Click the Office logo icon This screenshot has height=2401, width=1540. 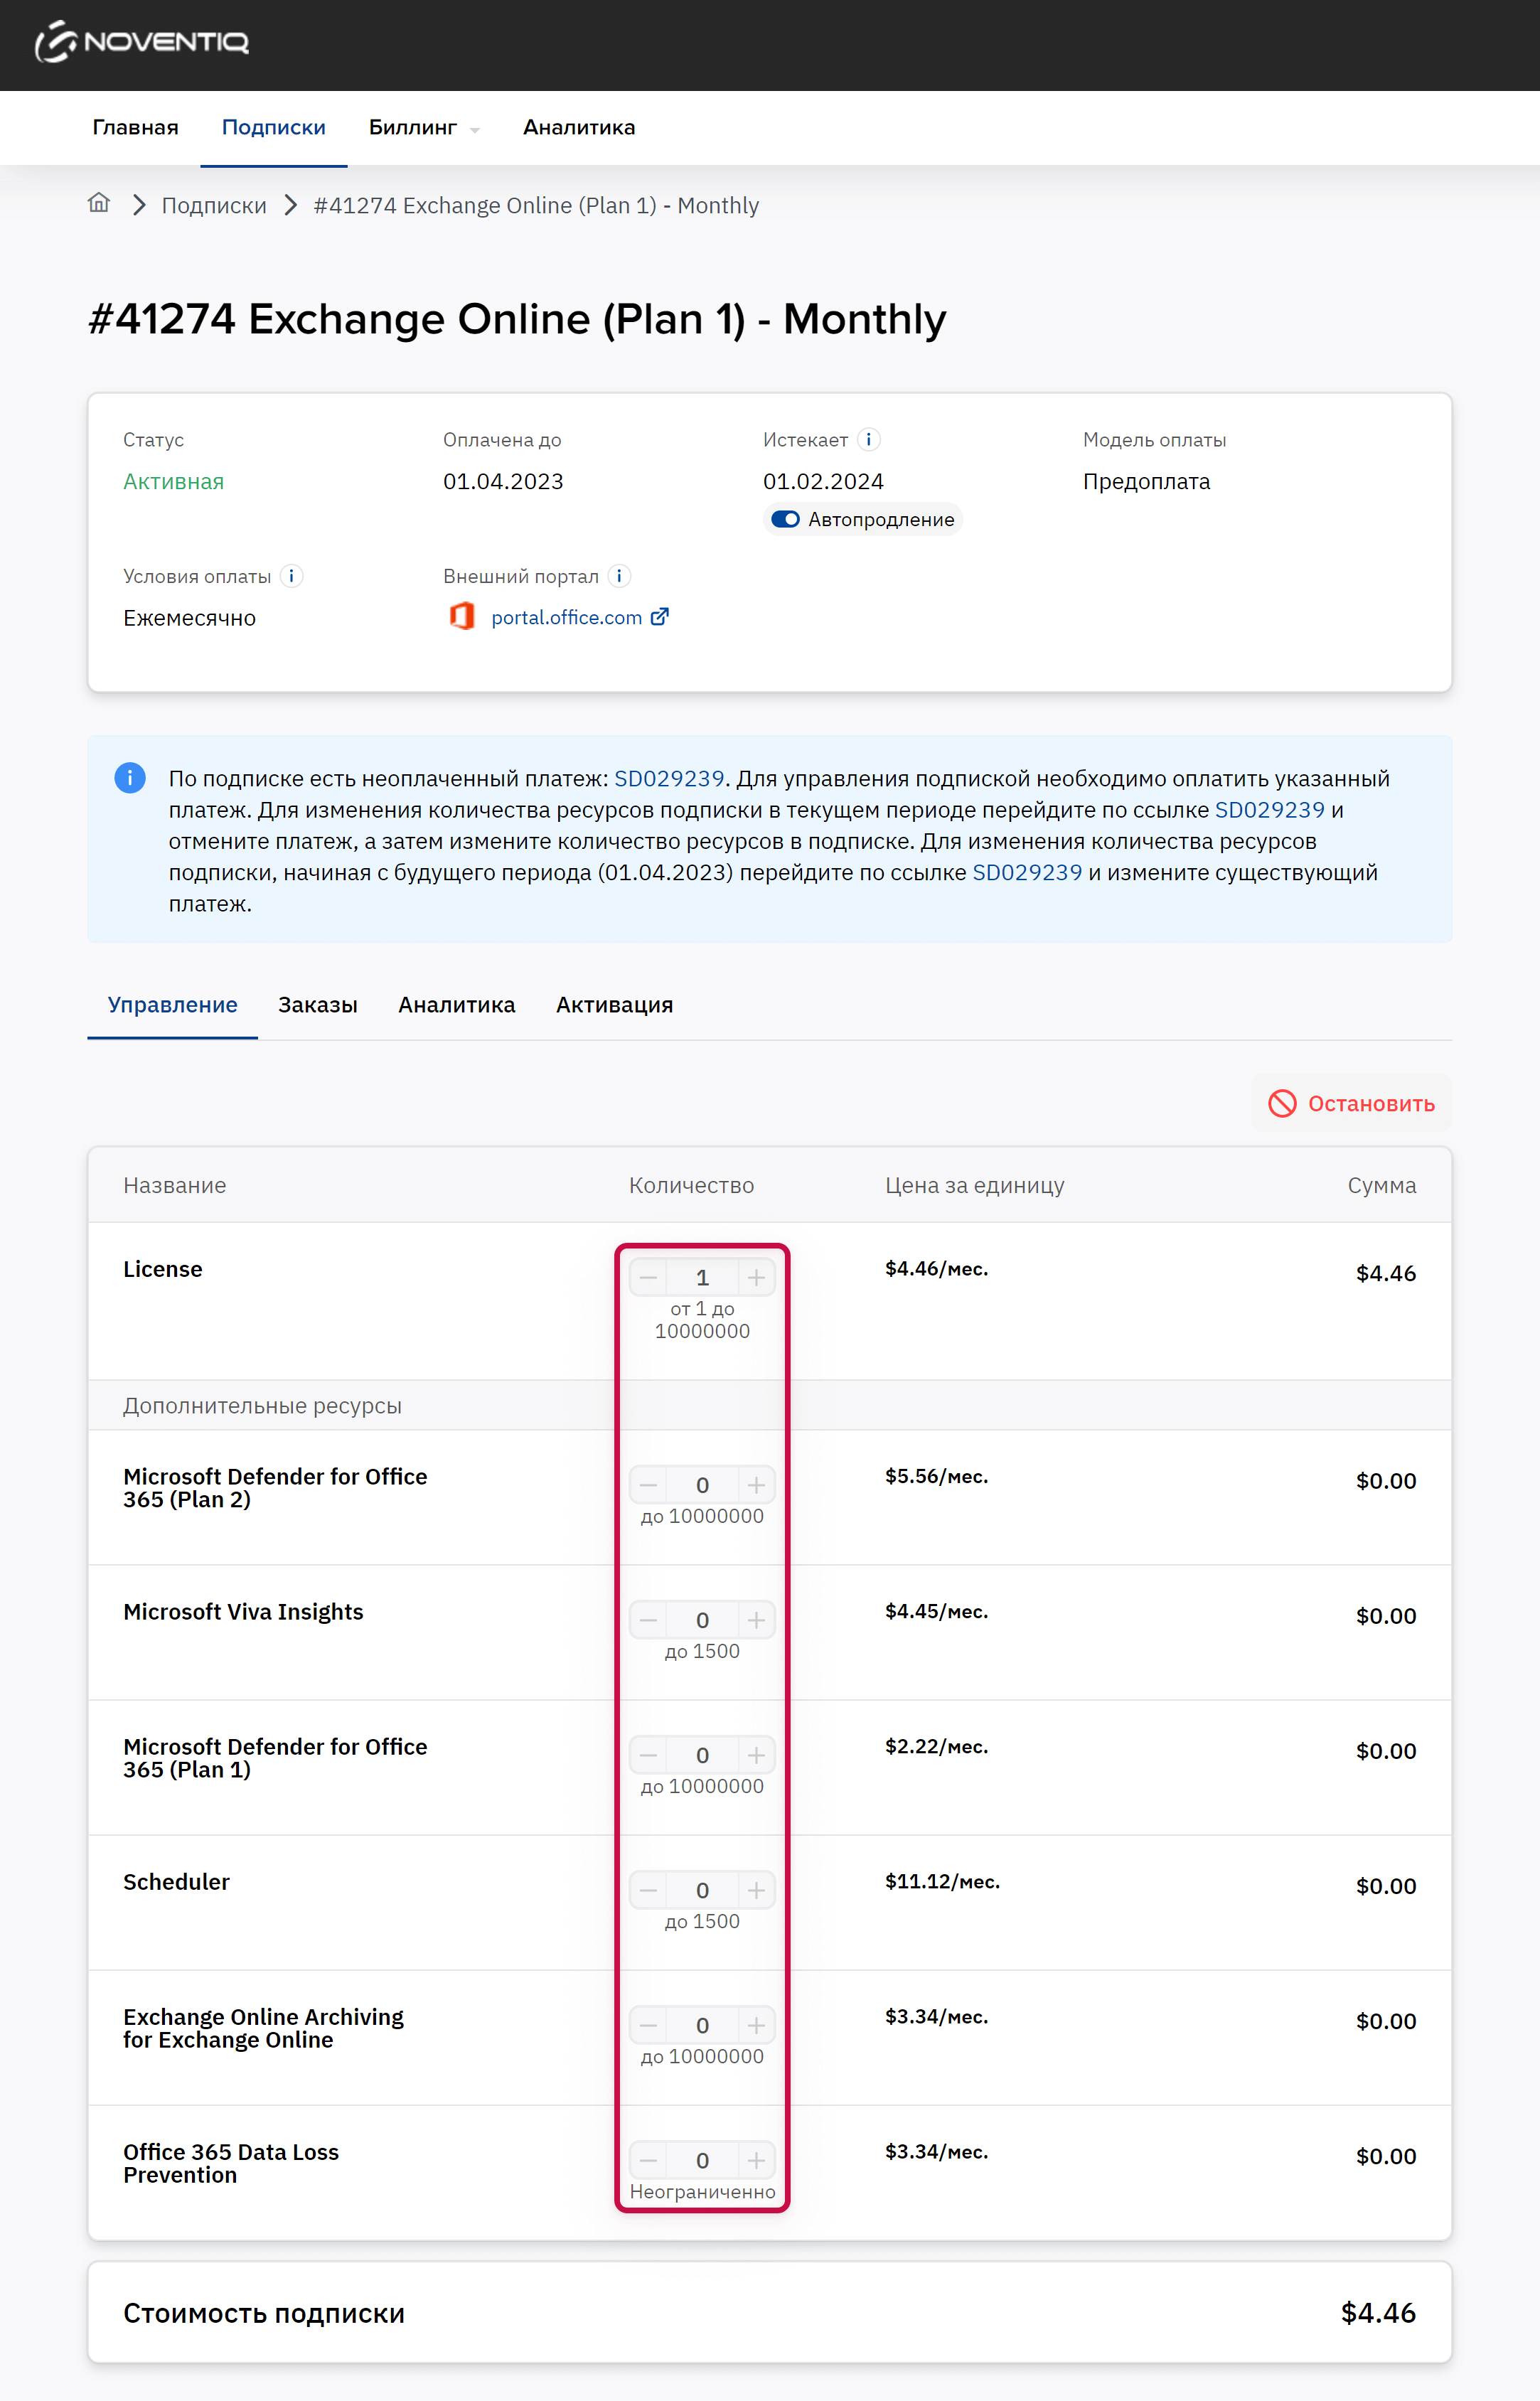coord(462,617)
